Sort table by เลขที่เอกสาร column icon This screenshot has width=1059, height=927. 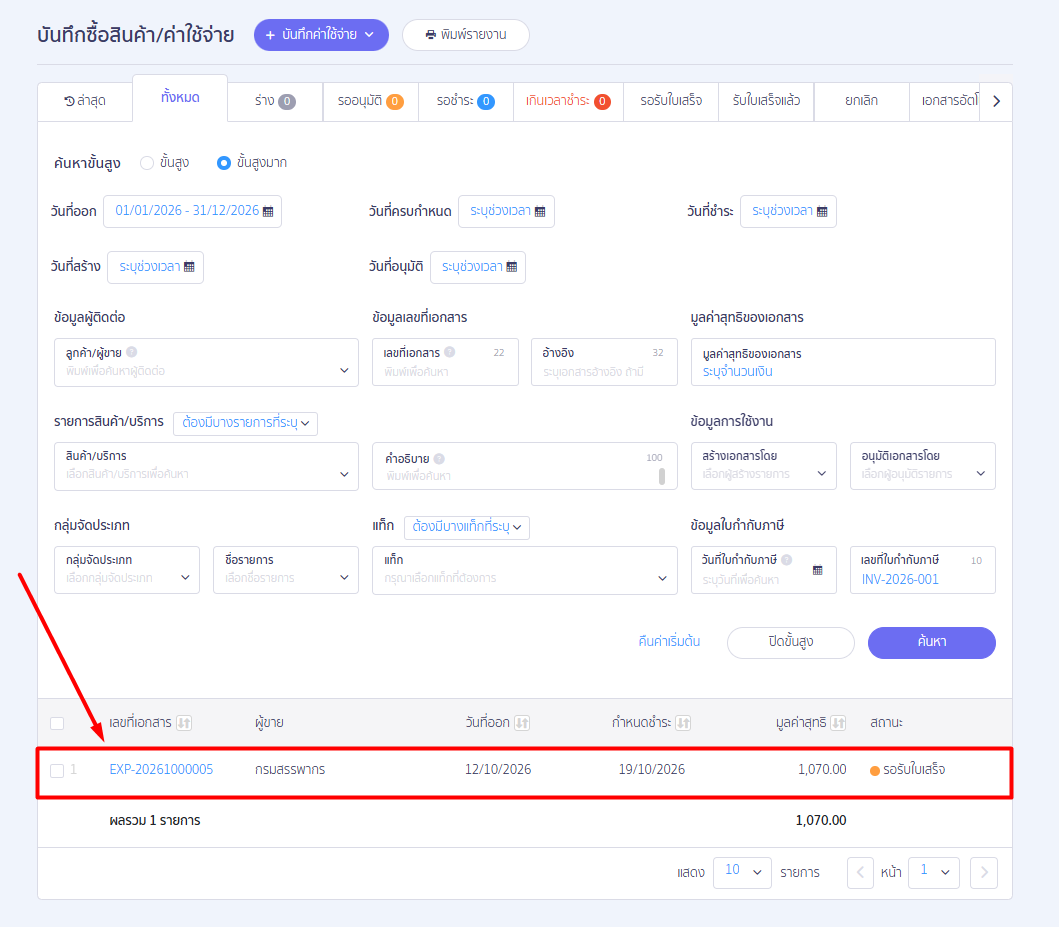(x=184, y=723)
